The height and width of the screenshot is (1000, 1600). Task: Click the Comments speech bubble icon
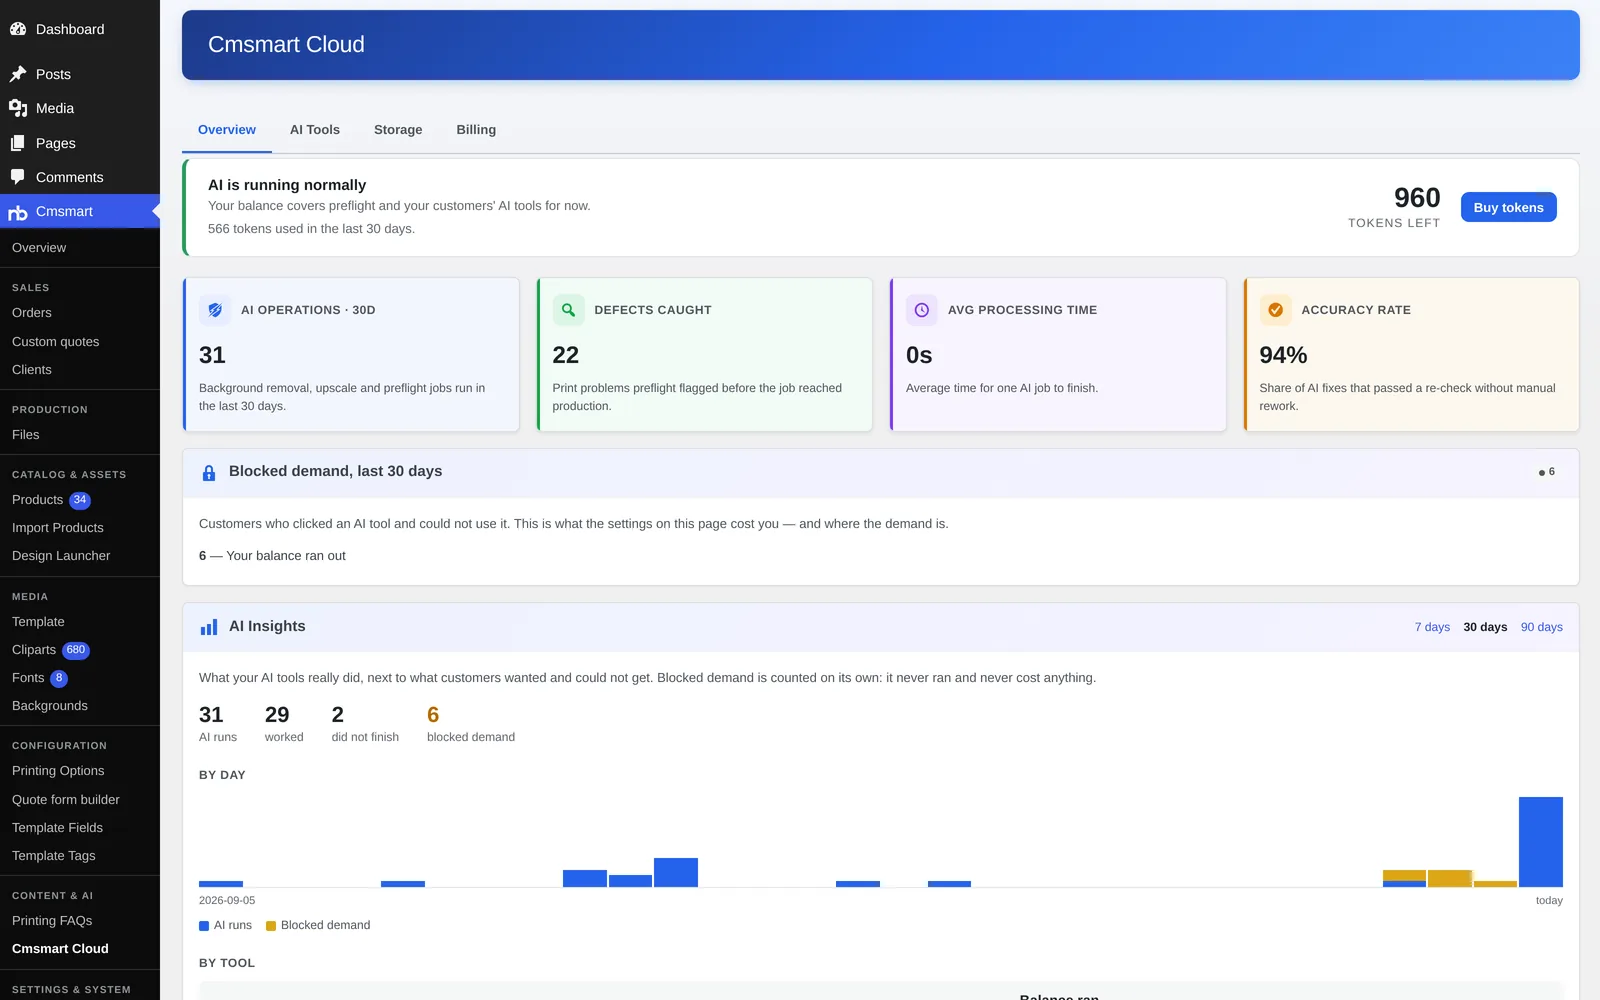tap(18, 177)
